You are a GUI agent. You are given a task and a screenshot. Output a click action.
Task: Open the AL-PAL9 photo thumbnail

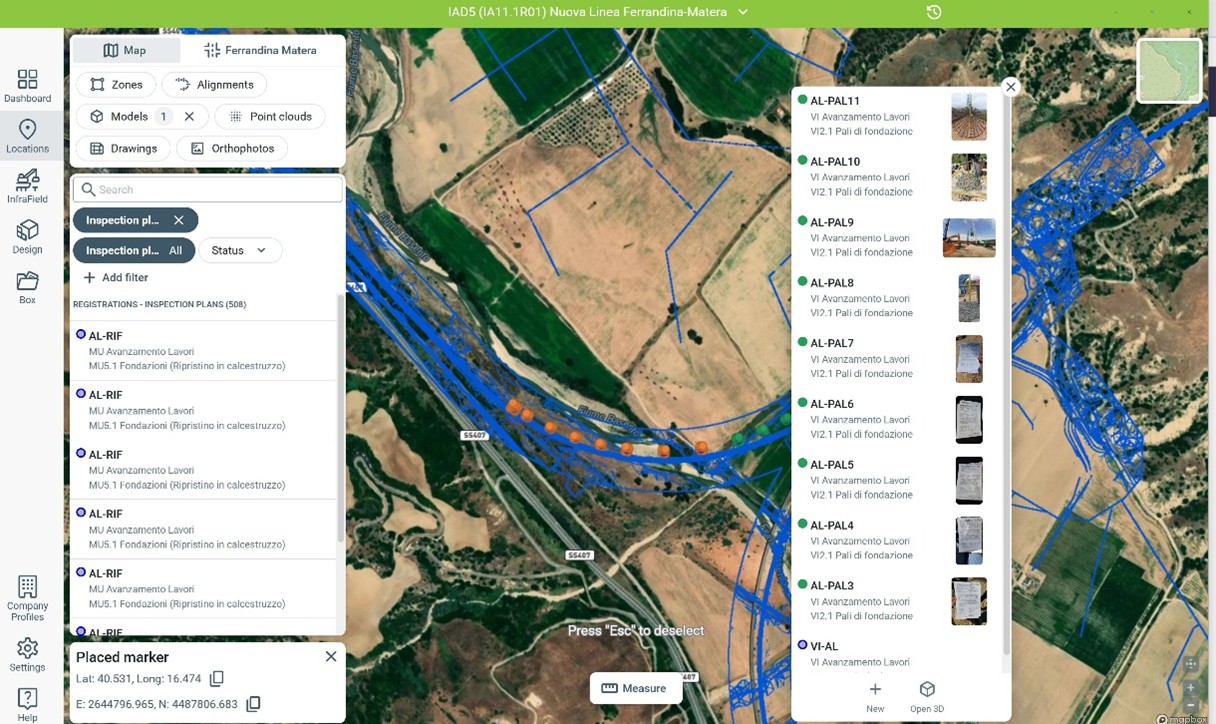pyautogui.click(x=969, y=238)
